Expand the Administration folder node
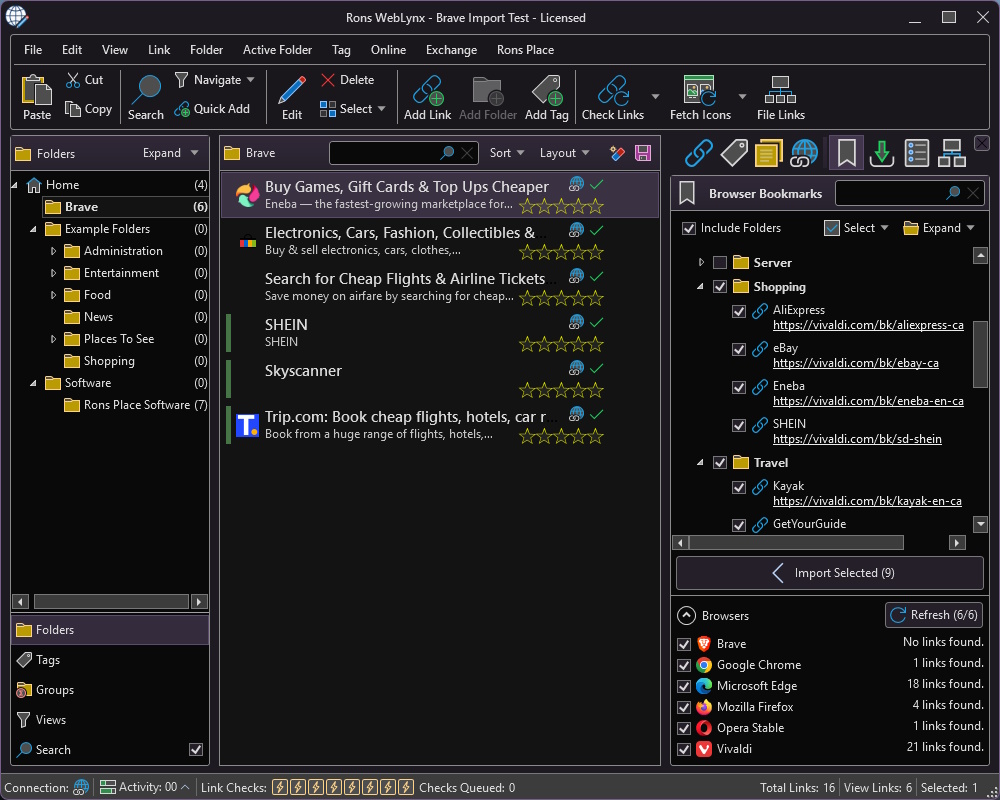The width and height of the screenshot is (1000, 800). coord(54,251)
